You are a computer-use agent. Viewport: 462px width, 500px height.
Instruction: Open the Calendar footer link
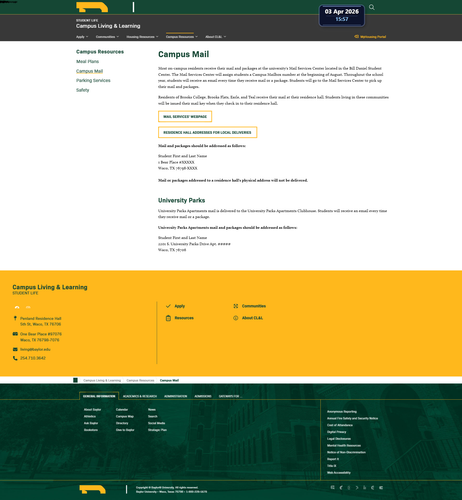coord(122,409)
